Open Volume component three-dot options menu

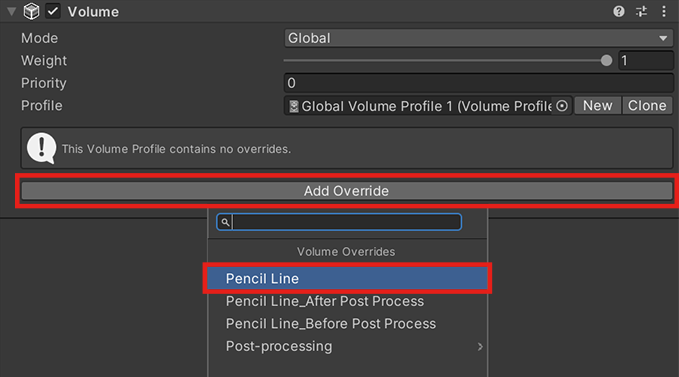664,11
